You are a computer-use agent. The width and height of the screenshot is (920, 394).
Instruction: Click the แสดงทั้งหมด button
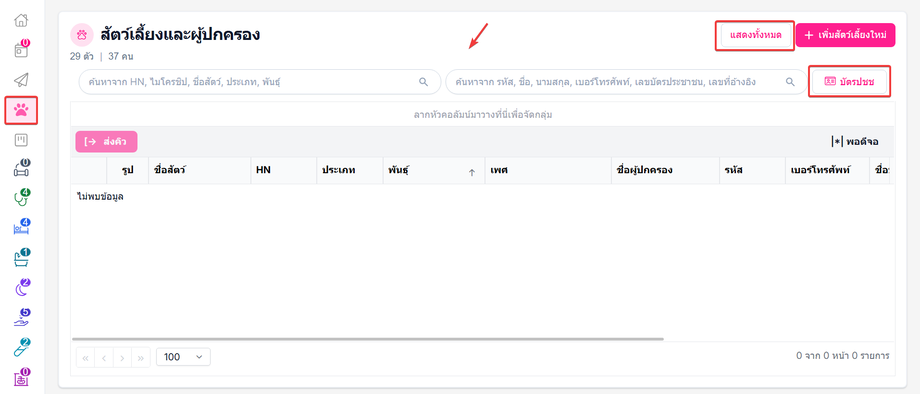(x=755, y=35)
